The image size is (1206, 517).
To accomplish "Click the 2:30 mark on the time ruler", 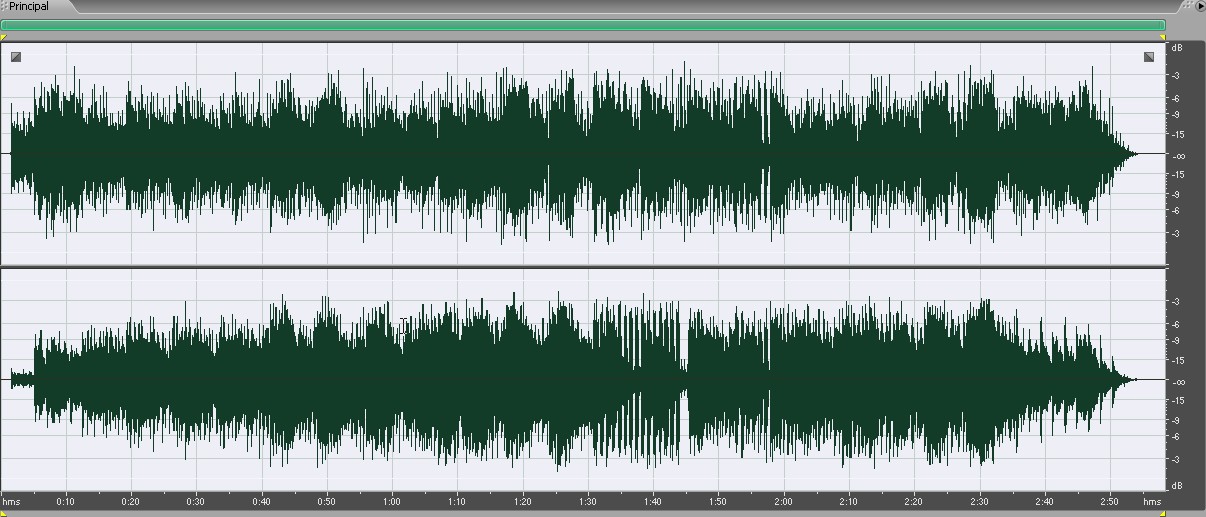I will (979, 501).
